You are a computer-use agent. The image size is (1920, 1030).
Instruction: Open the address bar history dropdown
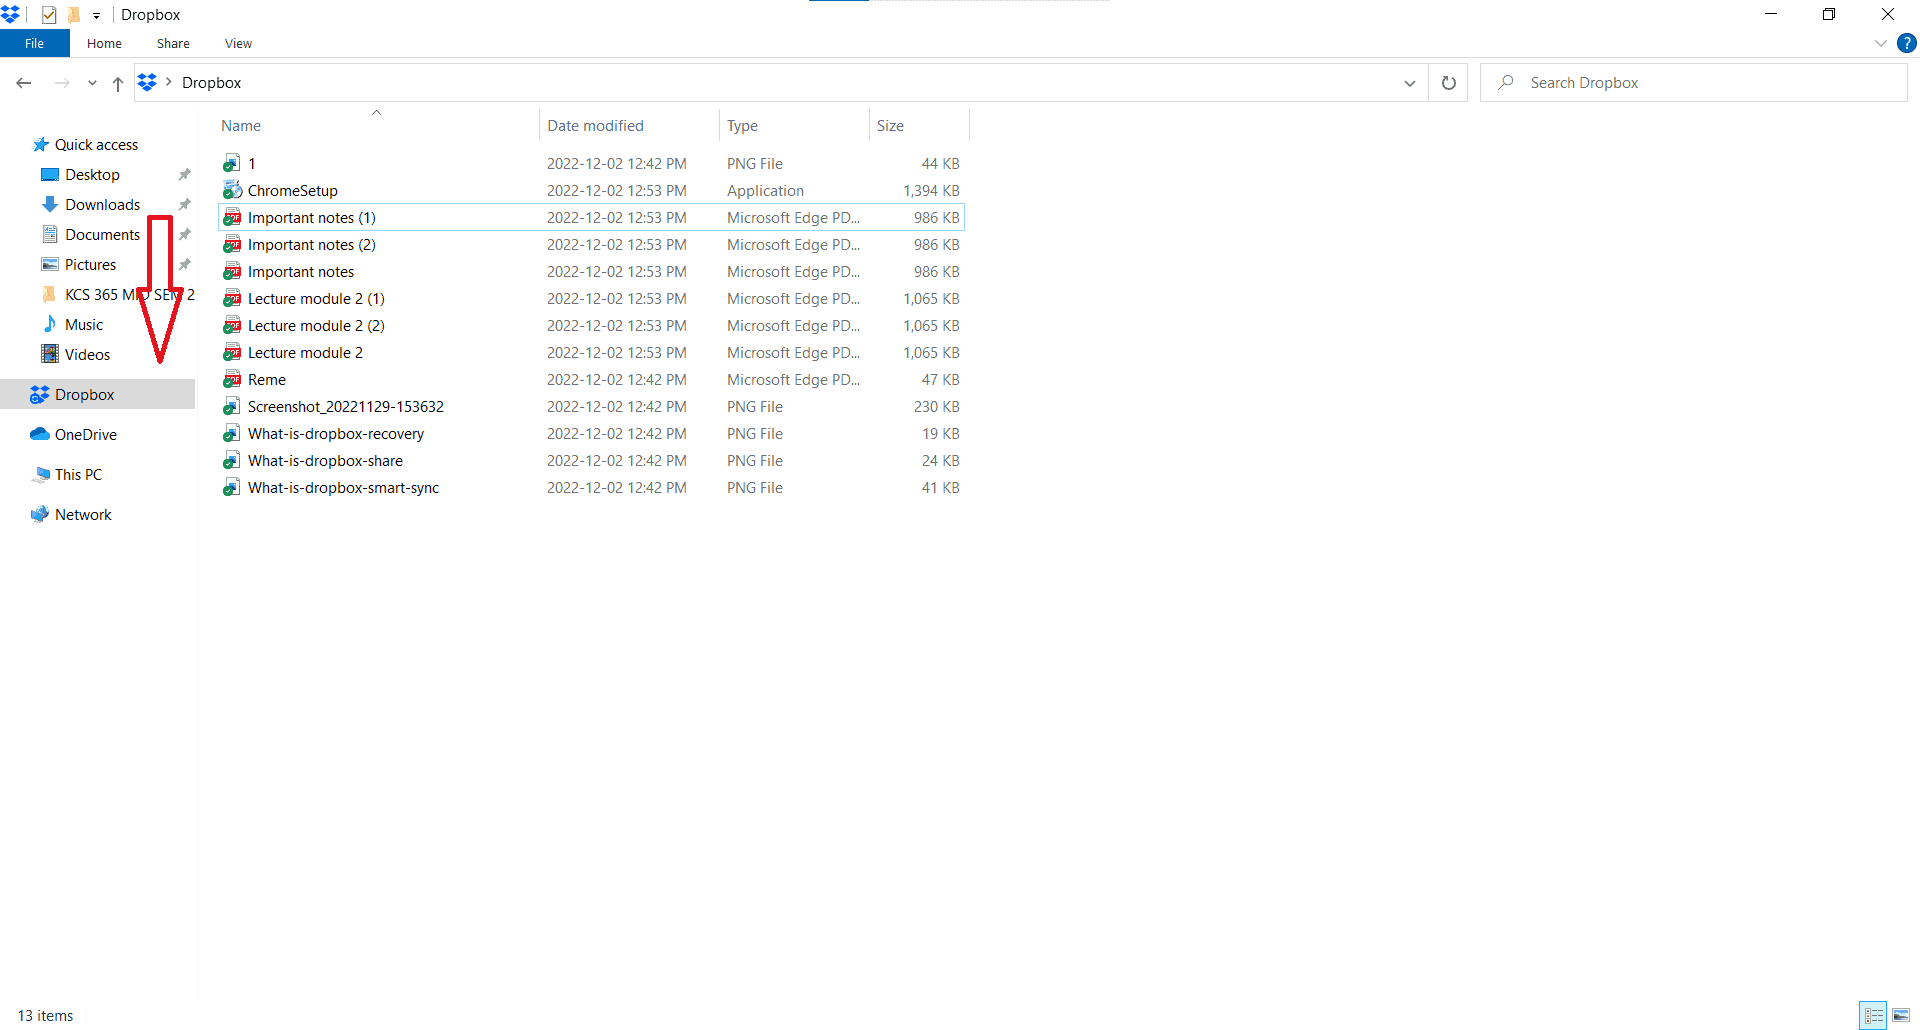[x=1410, y=83]
